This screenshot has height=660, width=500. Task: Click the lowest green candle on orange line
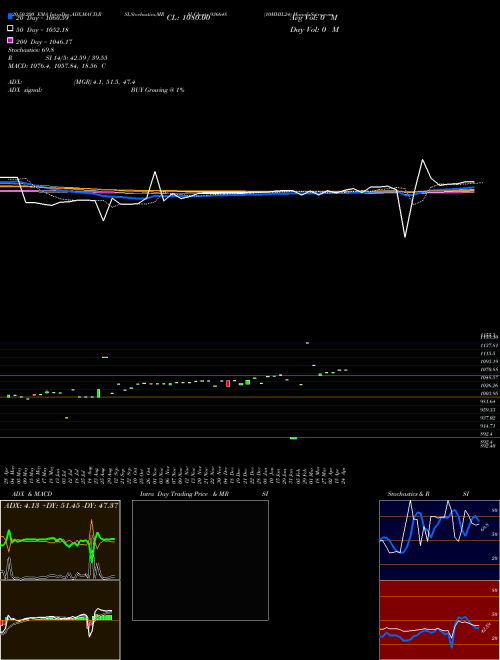click(293, 438)
